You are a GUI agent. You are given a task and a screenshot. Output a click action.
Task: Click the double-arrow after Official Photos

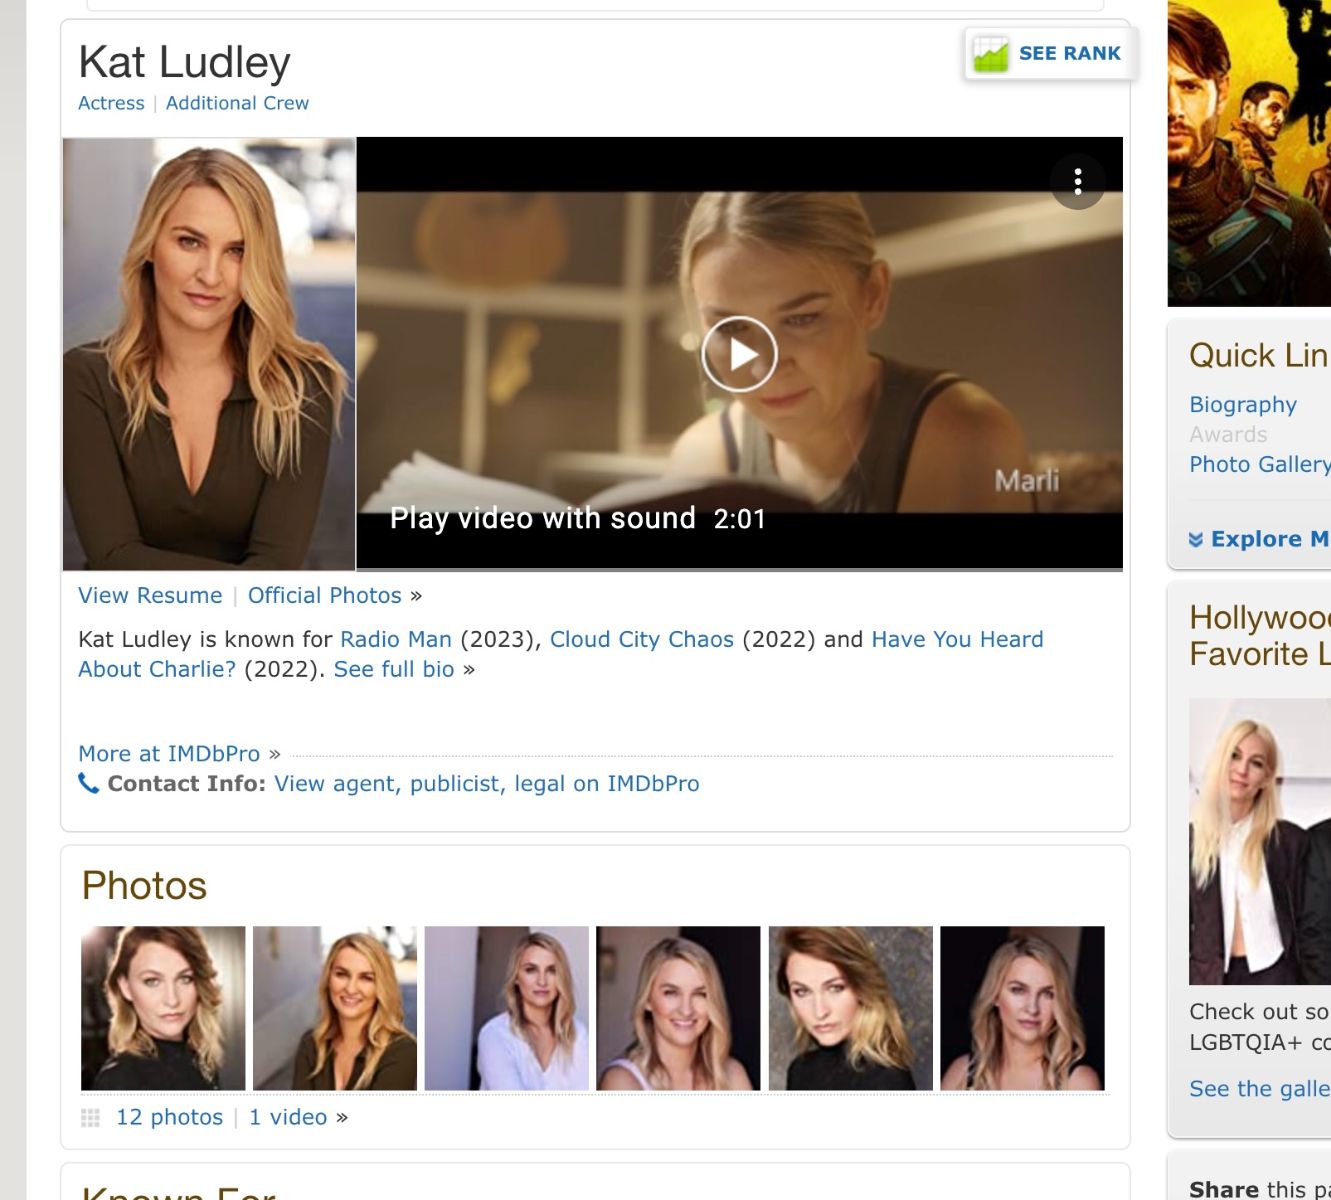(416, 595)
